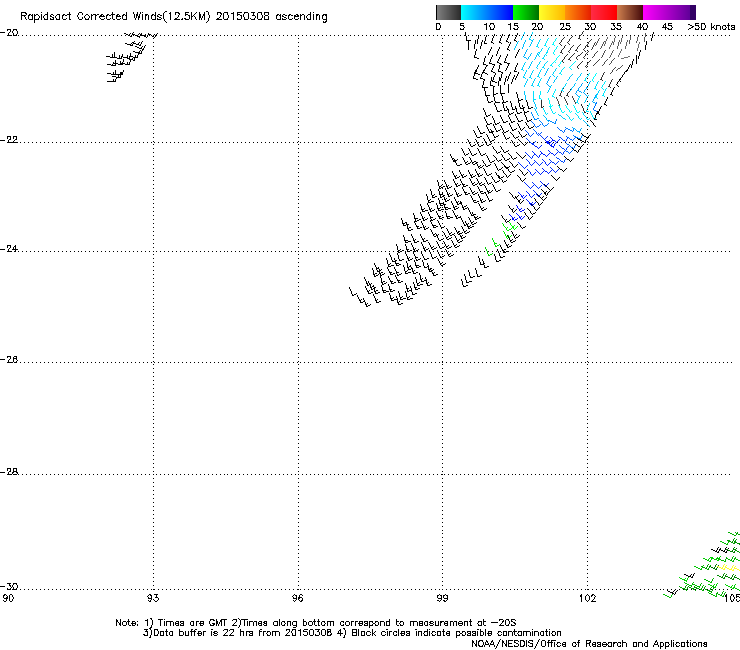Click the 90 longitude axis label
This screenshot has width=740, height=650.
[x=8, y=599]
